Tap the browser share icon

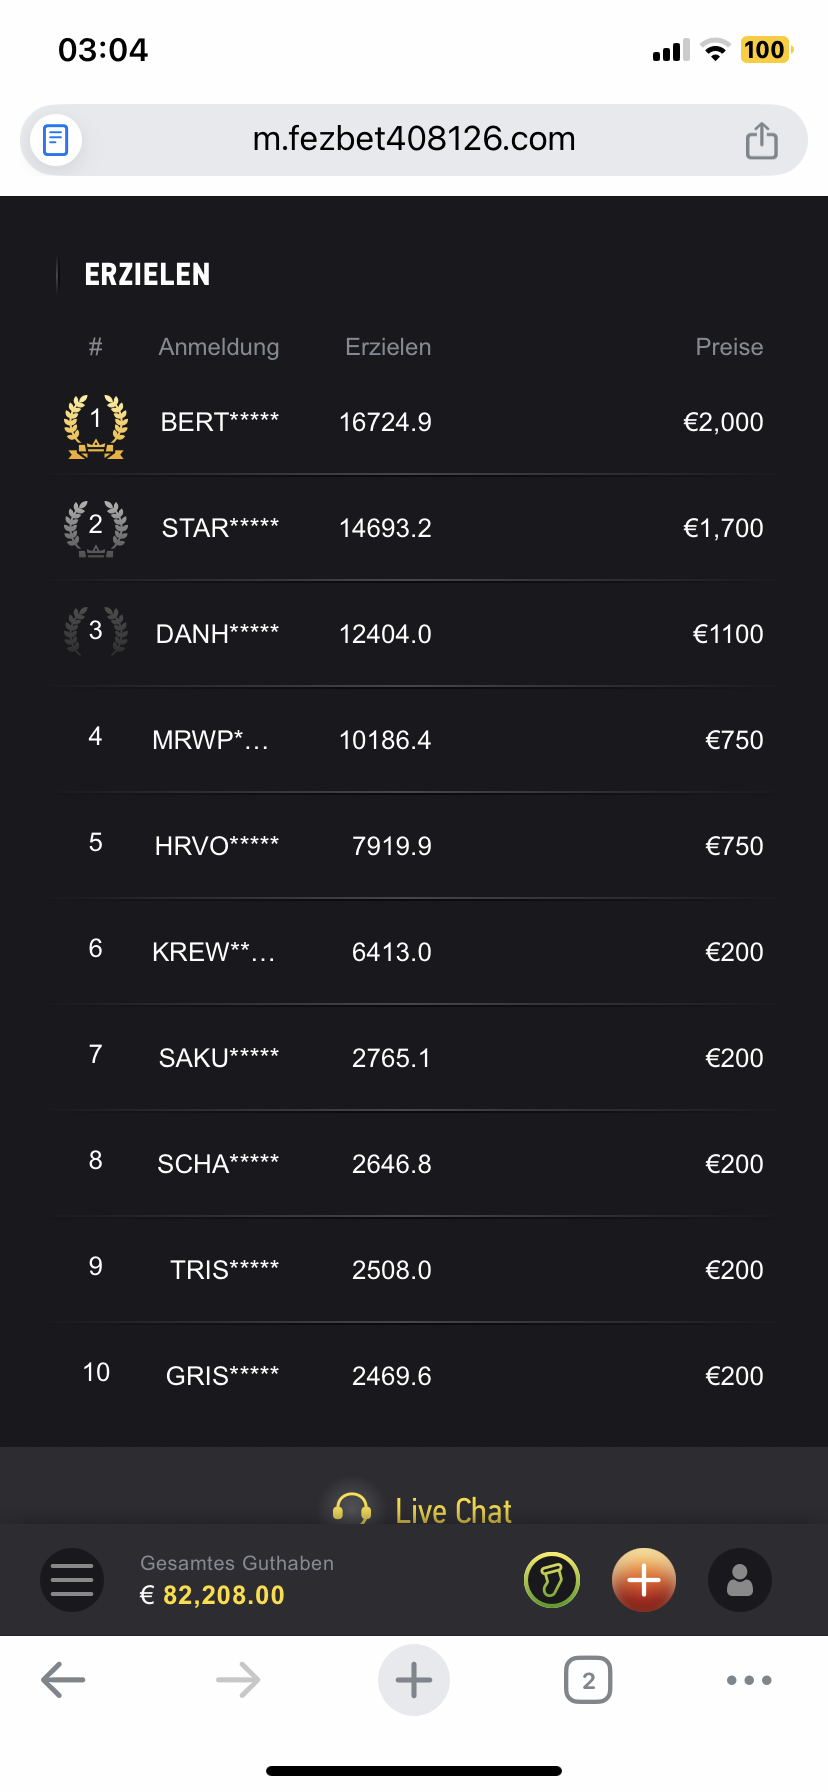[x=762, y=140]
